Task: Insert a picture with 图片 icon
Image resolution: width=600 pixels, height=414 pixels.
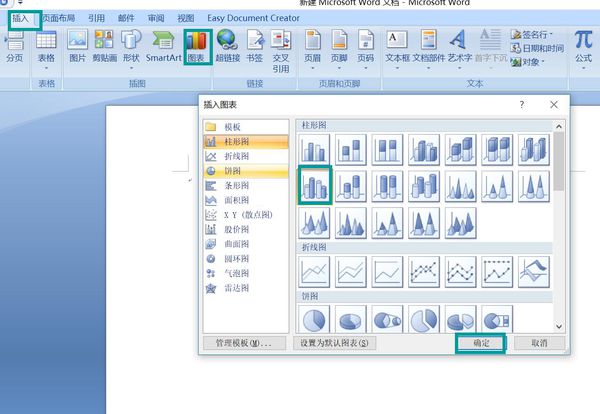Action: coord(78,47)
